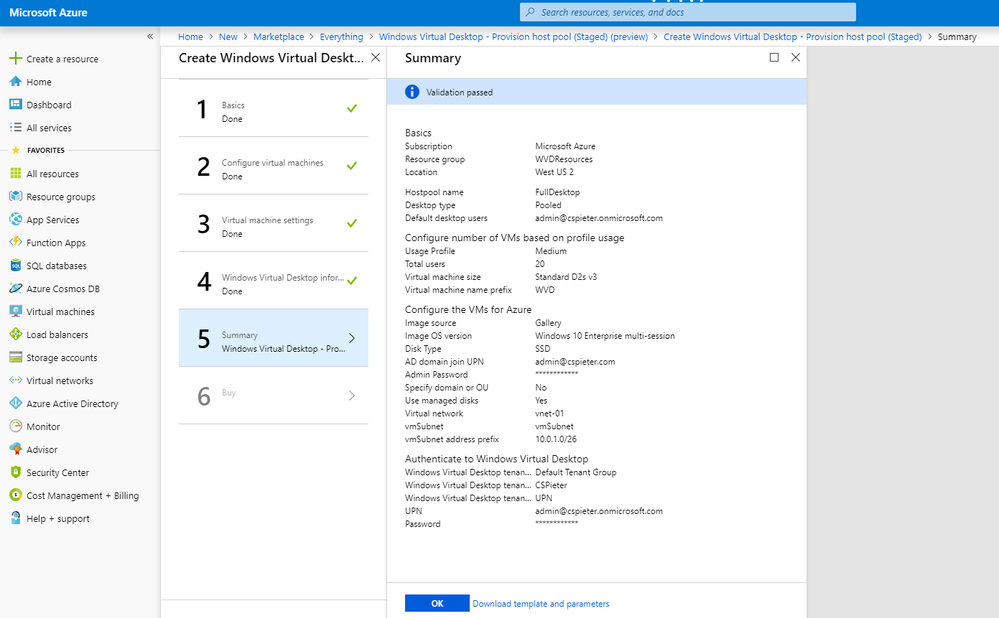
Task: Select step 5 Summary
Action: coord(273,338)
